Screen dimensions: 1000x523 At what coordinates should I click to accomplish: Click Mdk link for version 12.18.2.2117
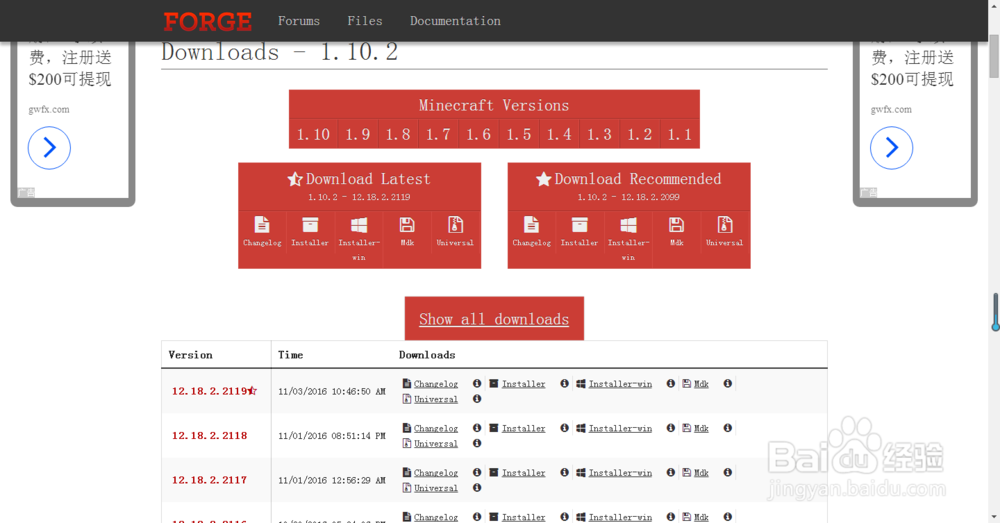[701, 473]
